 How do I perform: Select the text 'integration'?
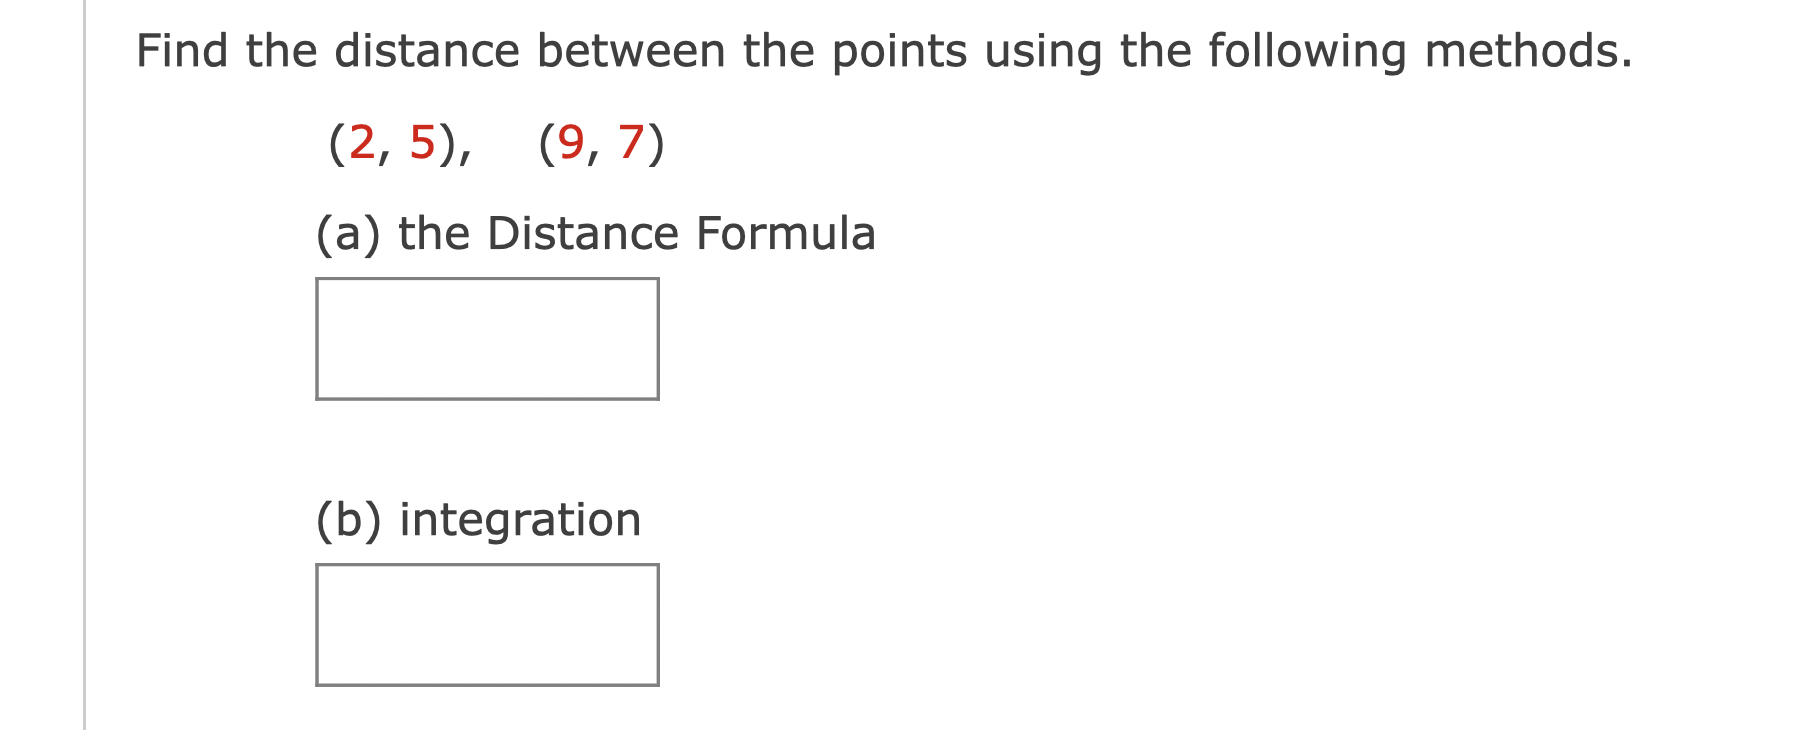click(x=520, y=519)
